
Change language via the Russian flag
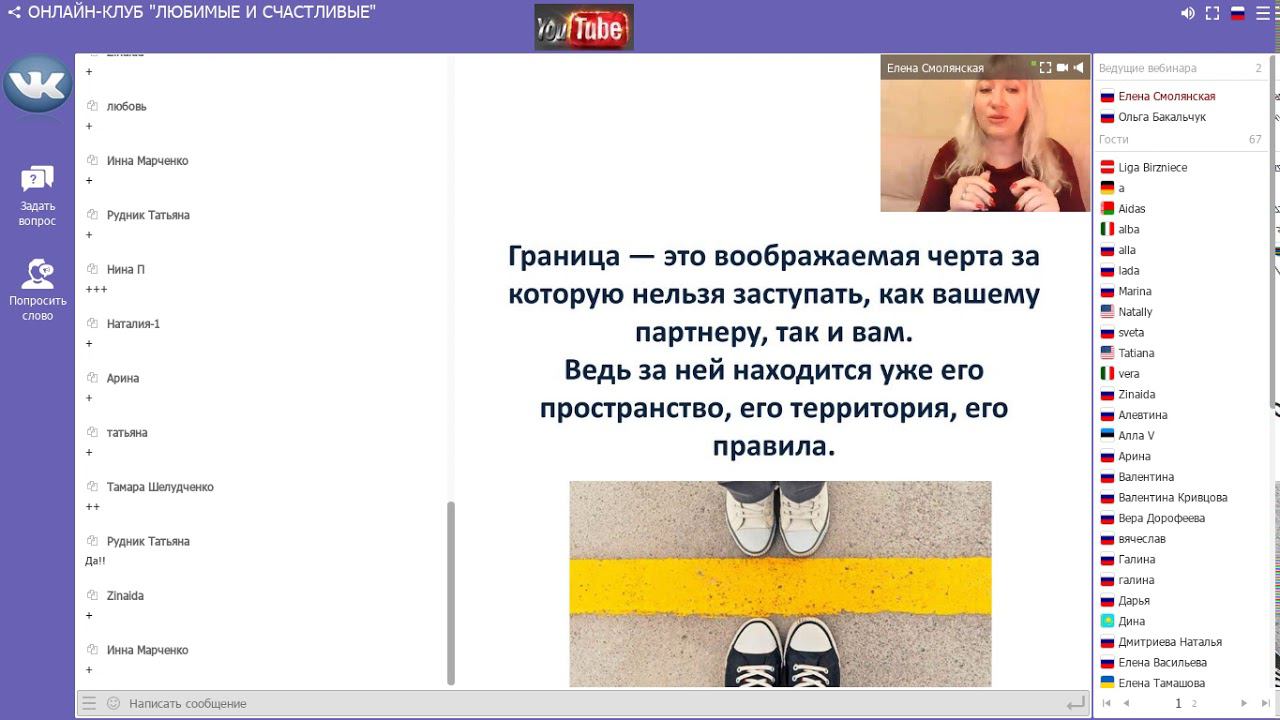point(1237,13)
